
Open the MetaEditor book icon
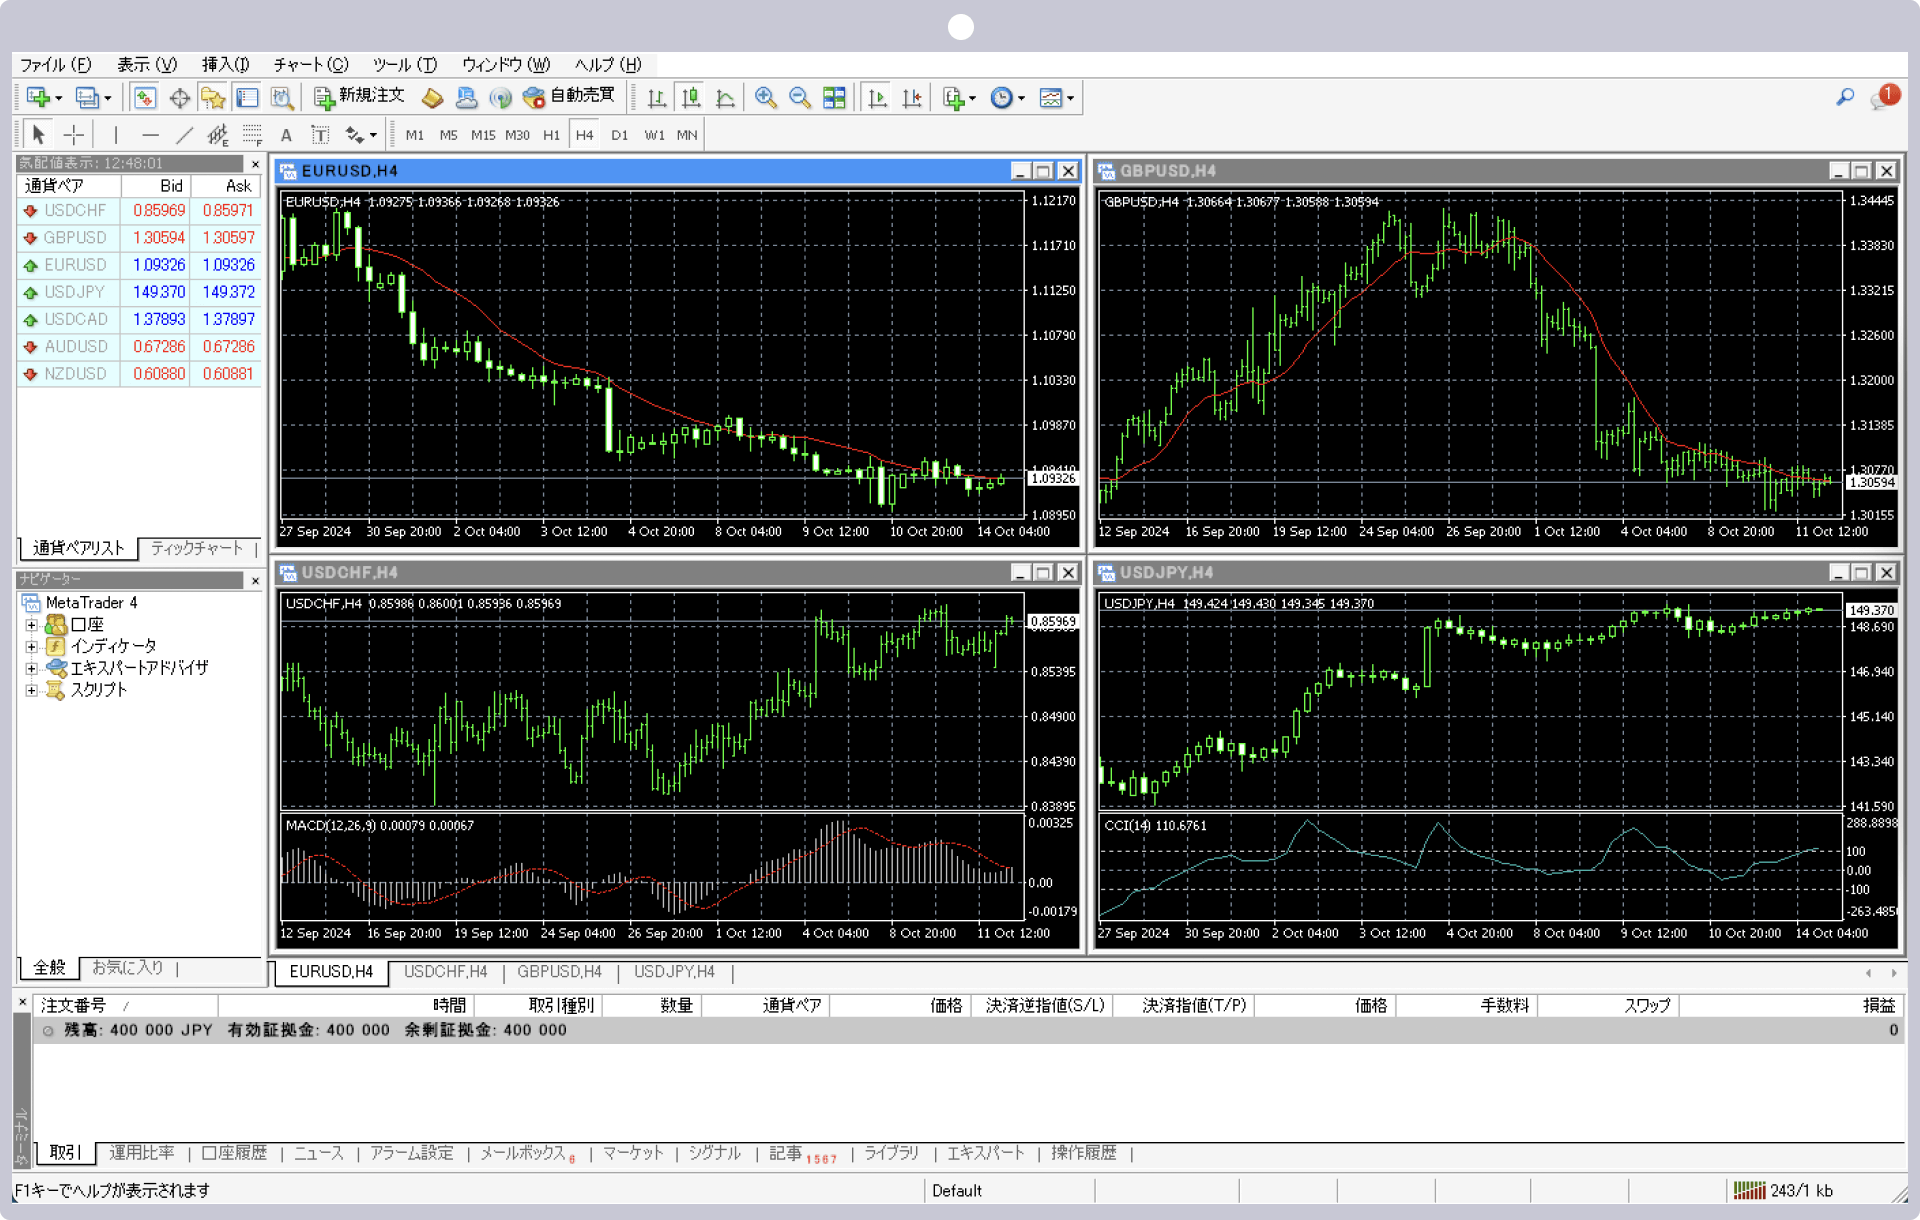point(432,97)
